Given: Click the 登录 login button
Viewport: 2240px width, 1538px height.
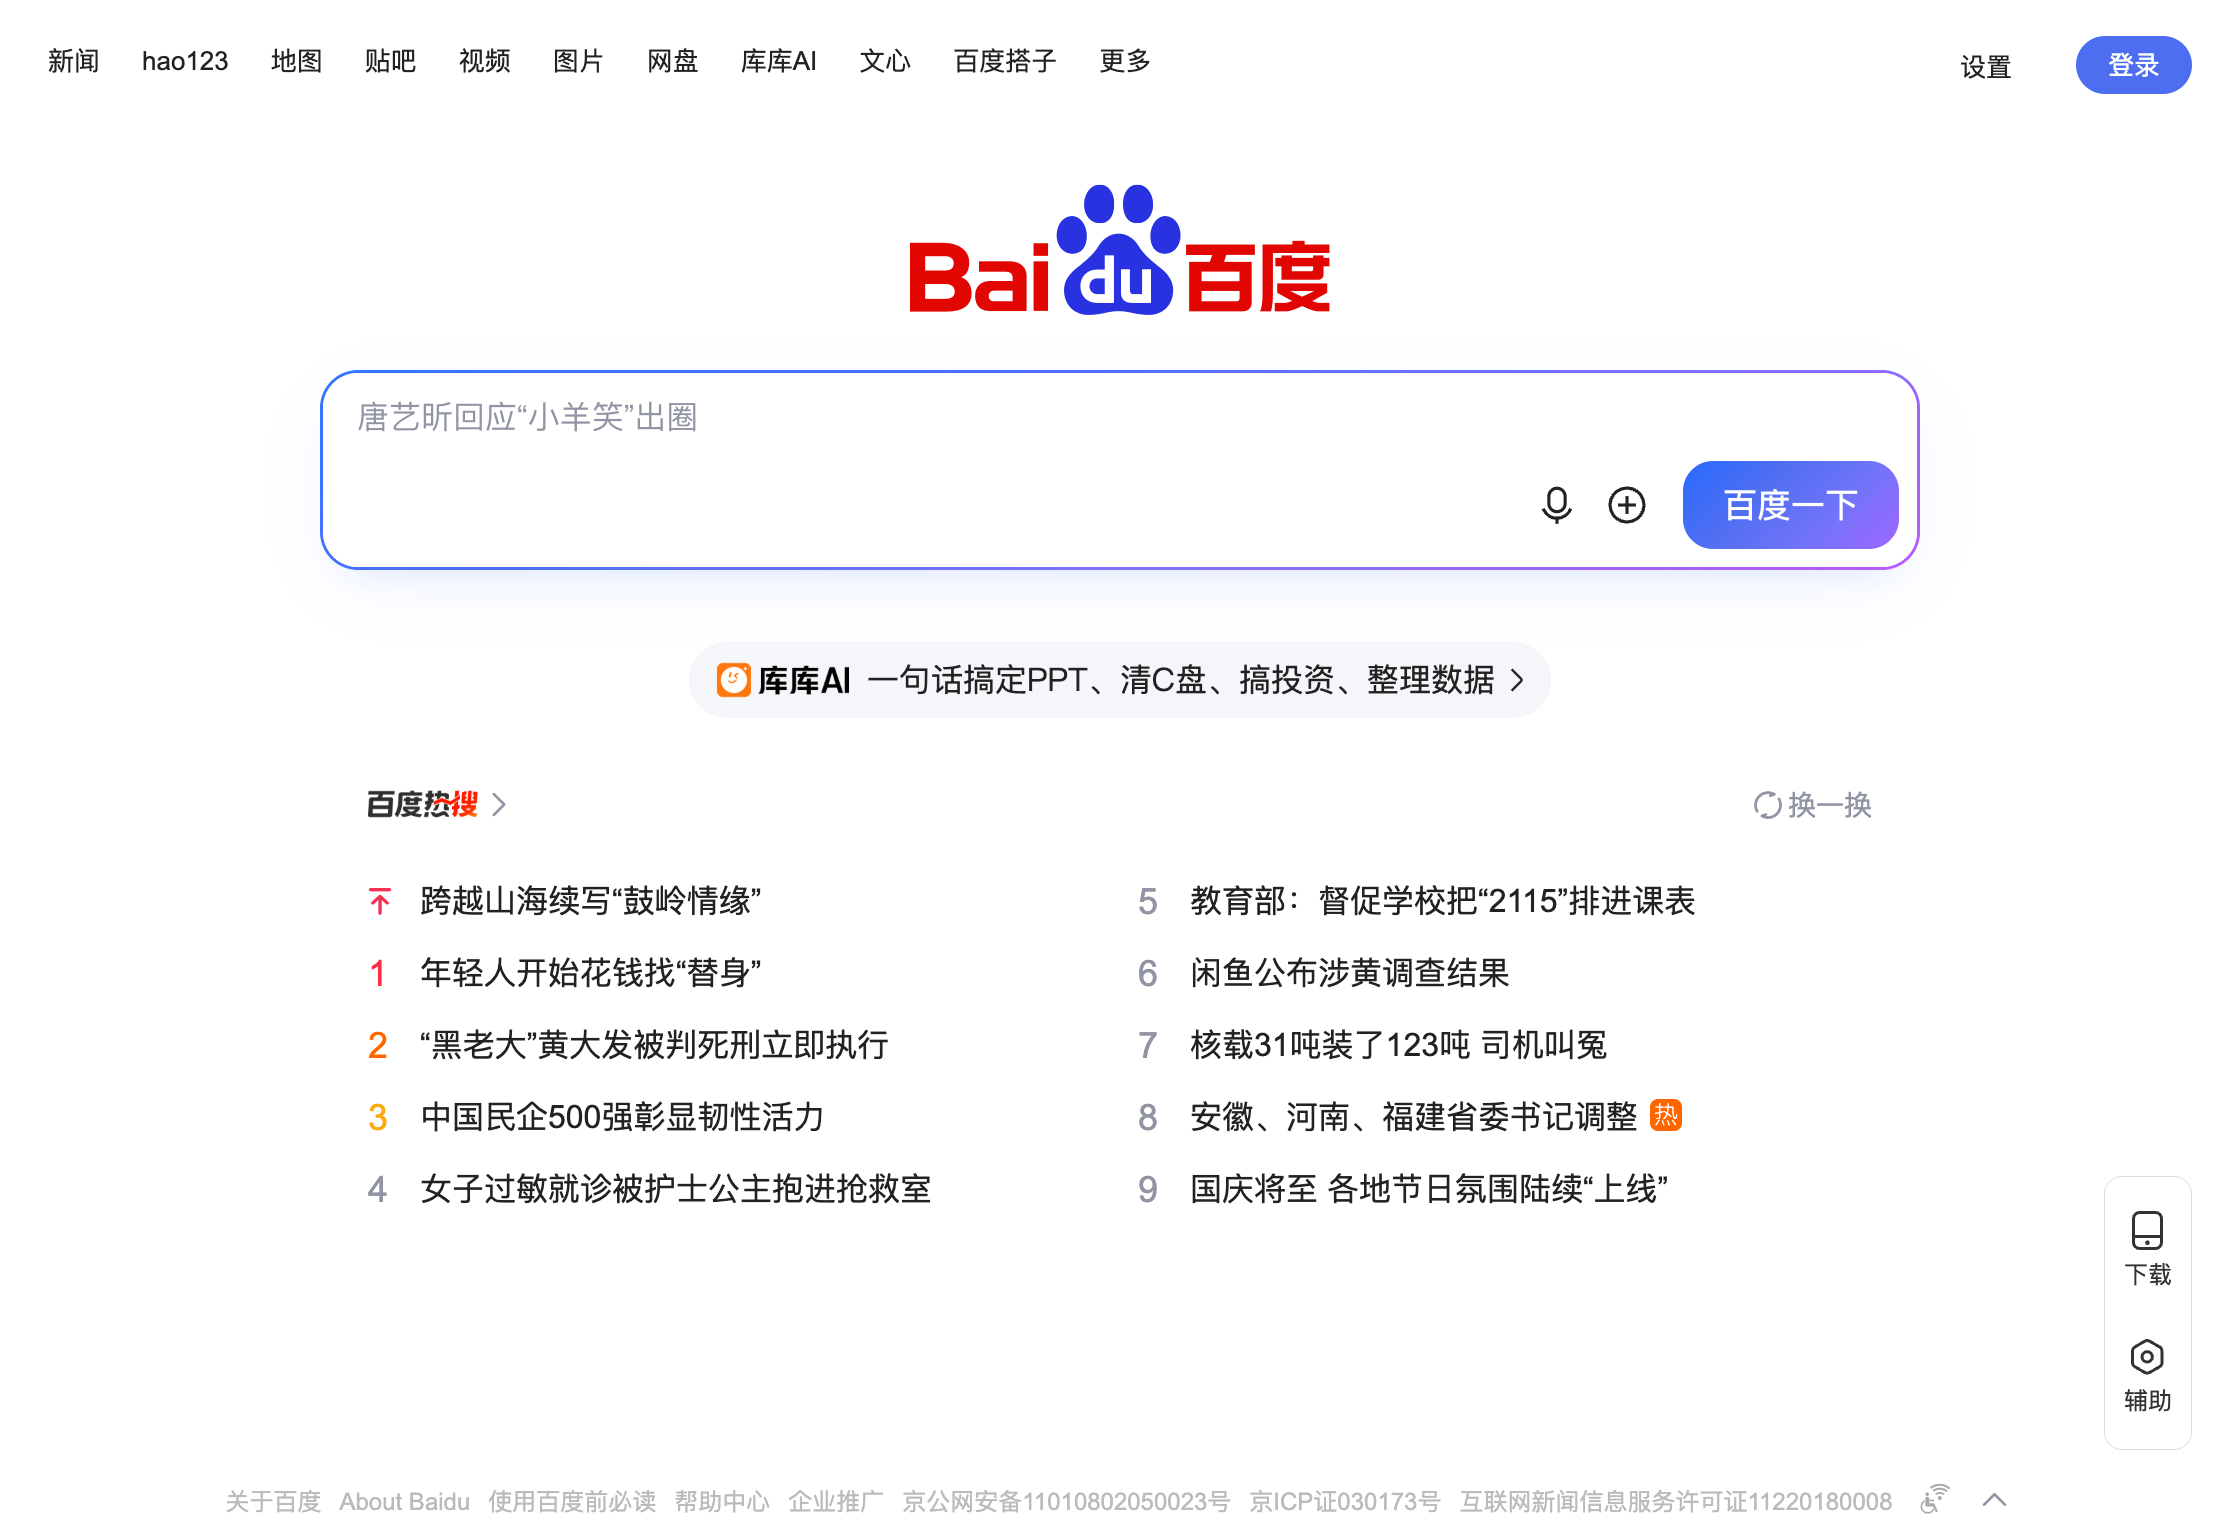Looking at the screenshot, I should tap(2133, 65).
